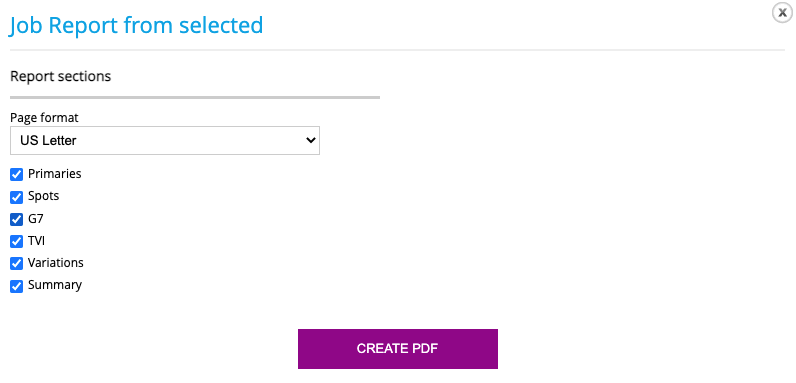Click the chevron arrow in page format selector

click(x=310, y=140)
